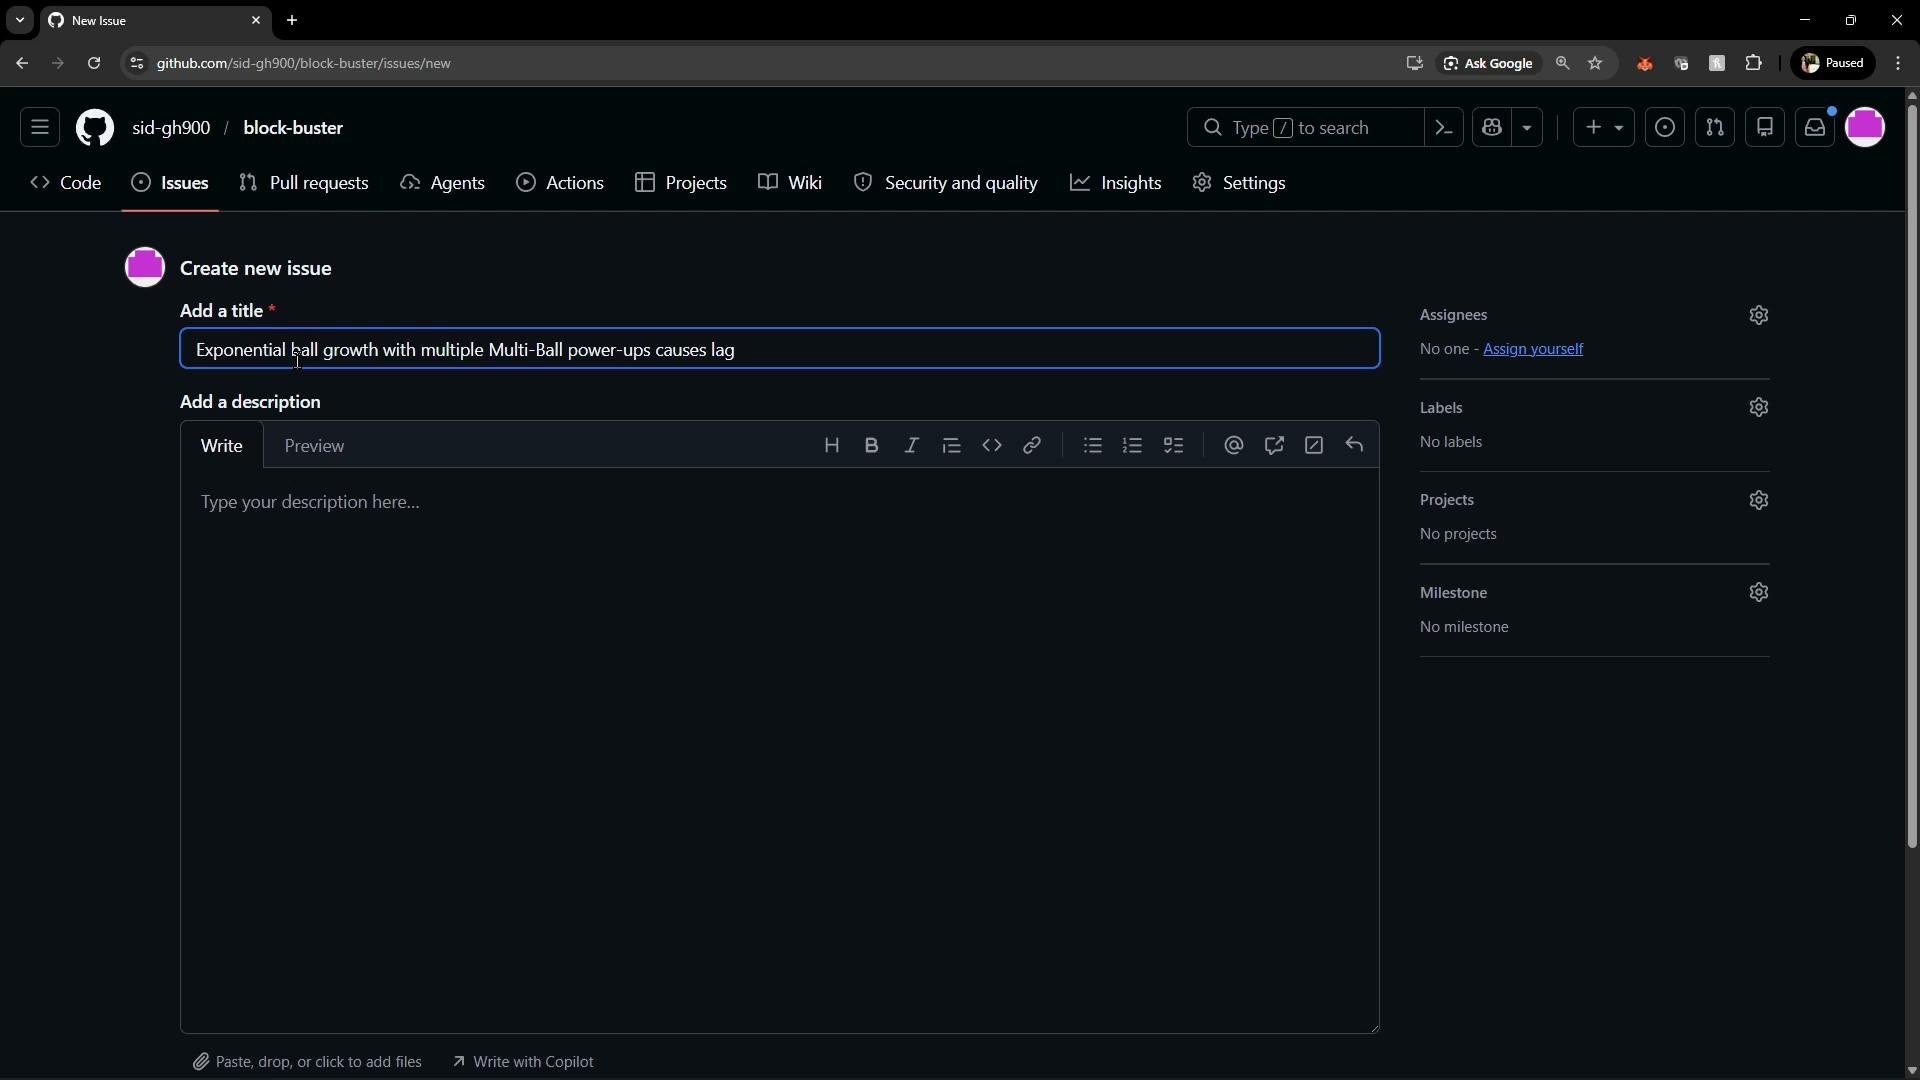Insert a task list
1920x1080 pixels.
(1173, 446)
